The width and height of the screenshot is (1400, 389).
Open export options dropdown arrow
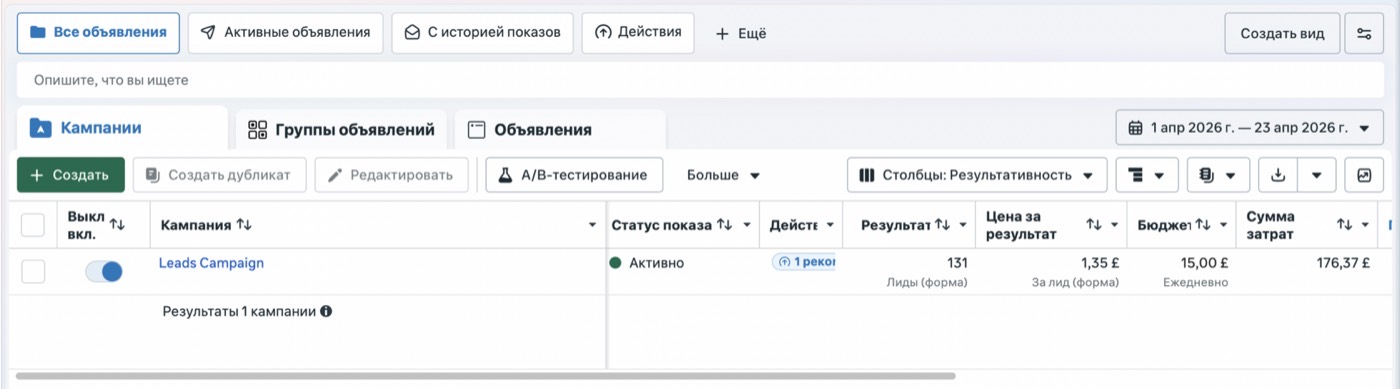pyautogui.click(x=1317, y=175)
